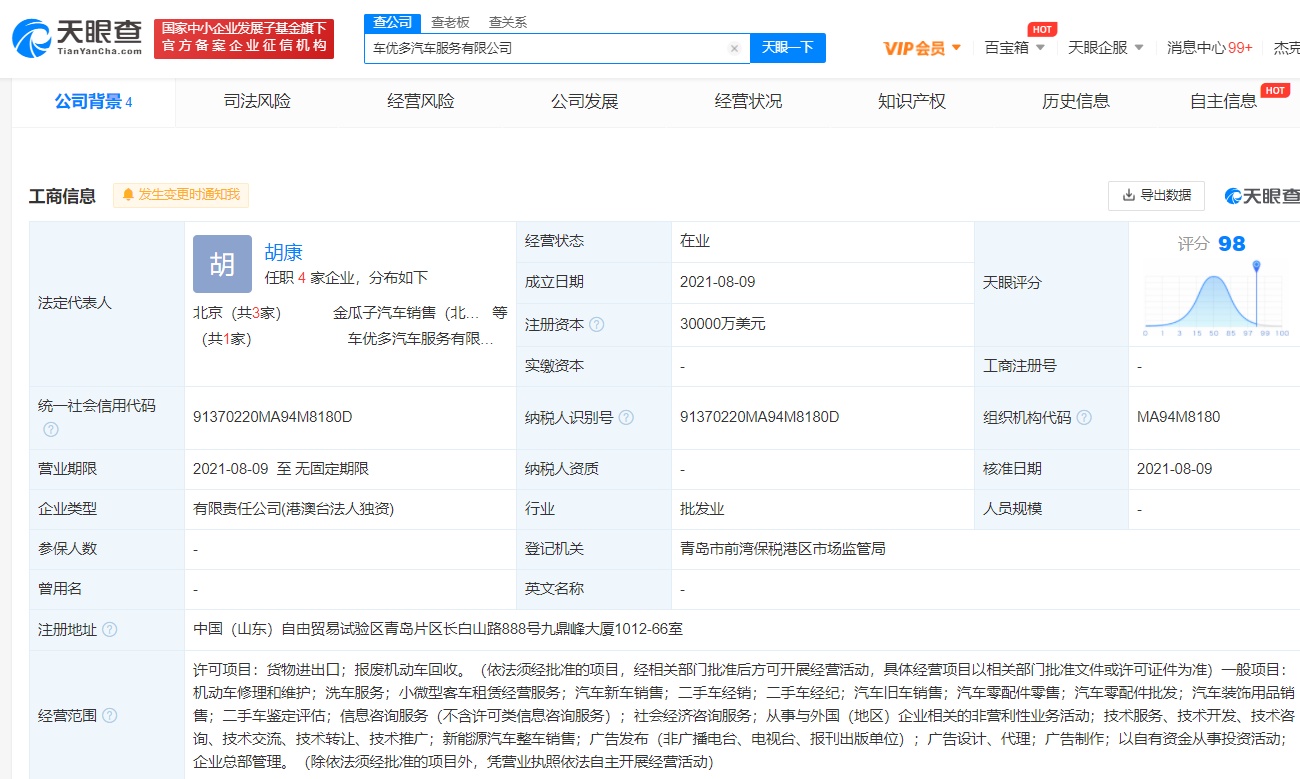Viewport: 1300px width, 779px height.
Task: Click the credit code 91370220MA94M8180D under 统一社会信用代码
Action: 273,417
